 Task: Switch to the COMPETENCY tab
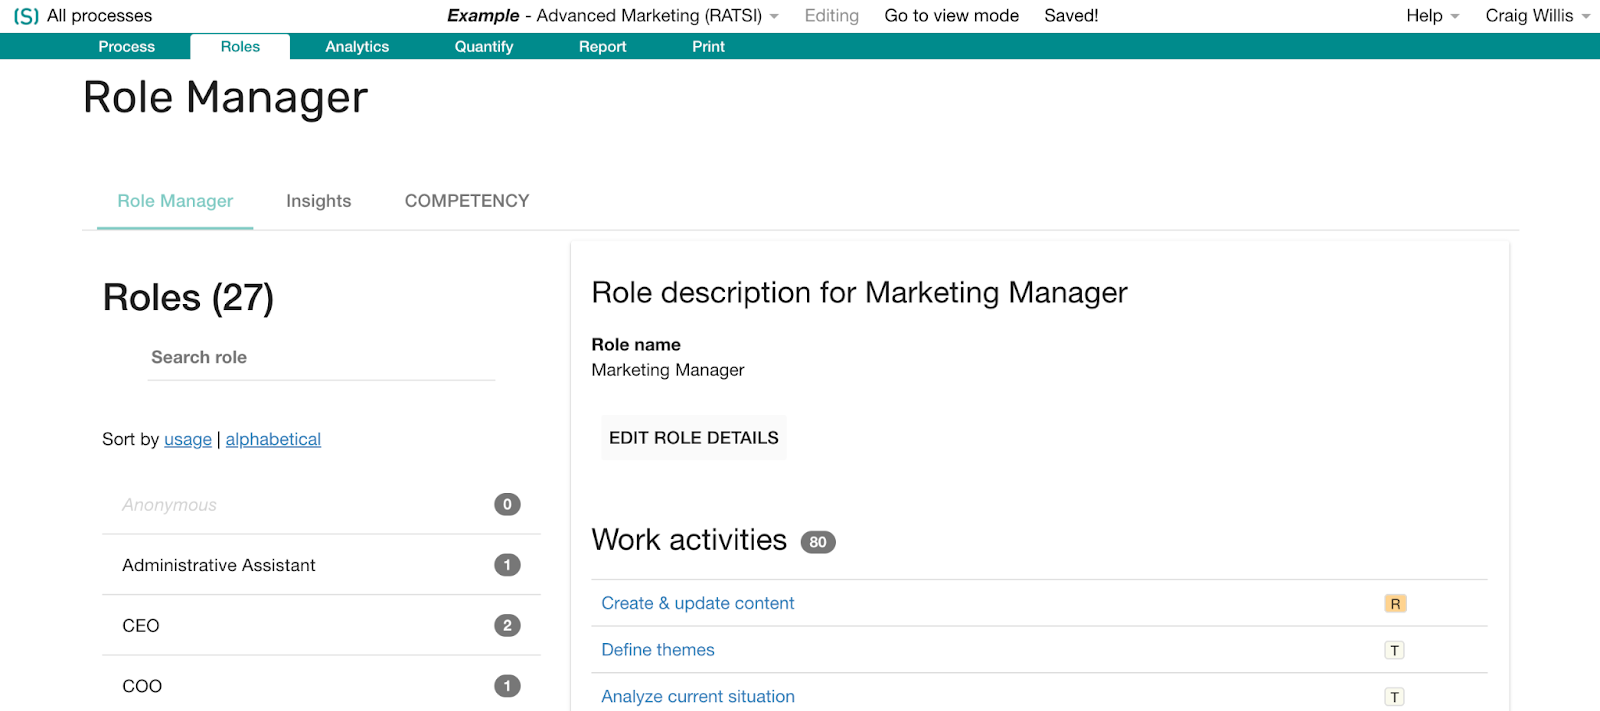pyautogui.click(x=467, y=201)
